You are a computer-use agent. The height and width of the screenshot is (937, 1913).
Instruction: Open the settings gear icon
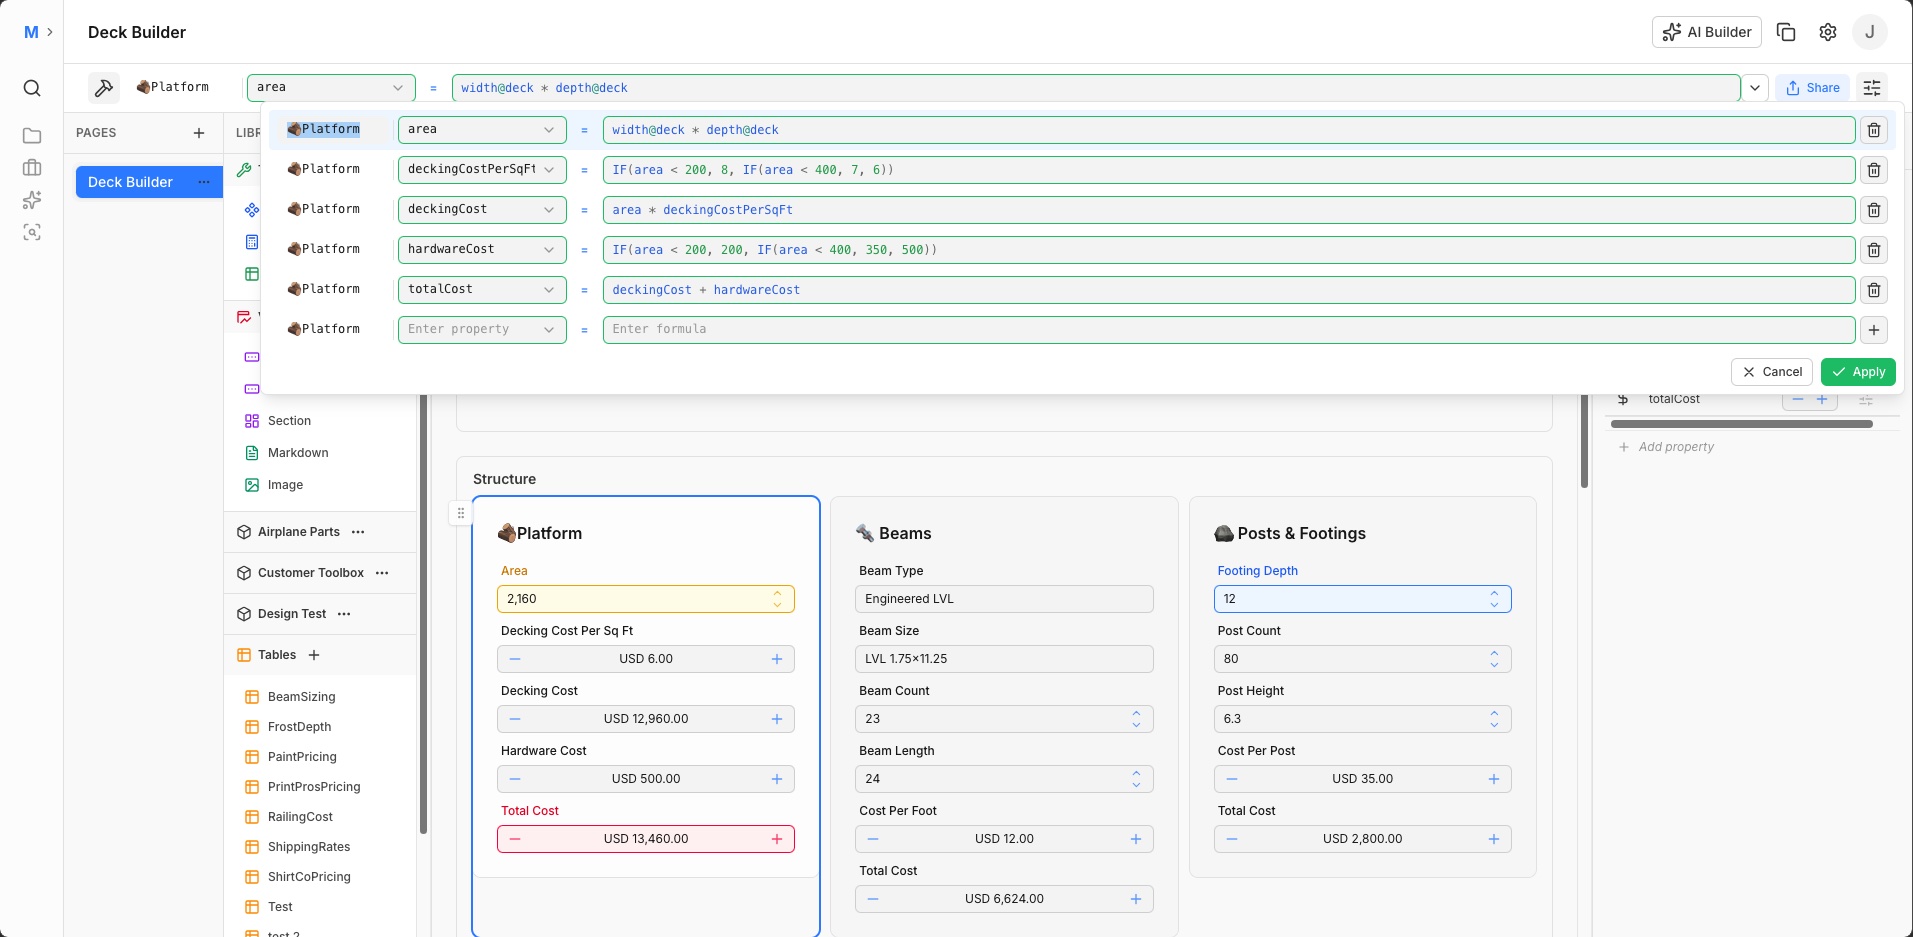pyautogui.click(x=1828, y=32)
